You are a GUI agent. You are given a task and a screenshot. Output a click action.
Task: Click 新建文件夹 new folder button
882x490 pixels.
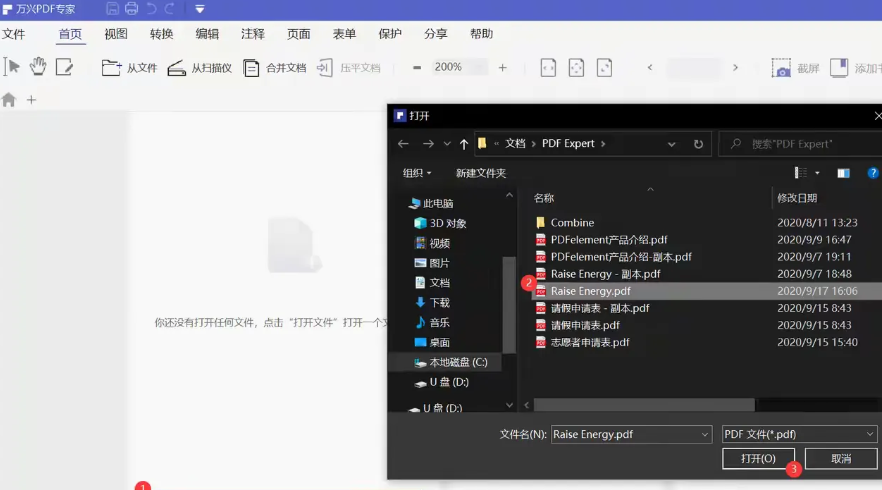(481, 173)
